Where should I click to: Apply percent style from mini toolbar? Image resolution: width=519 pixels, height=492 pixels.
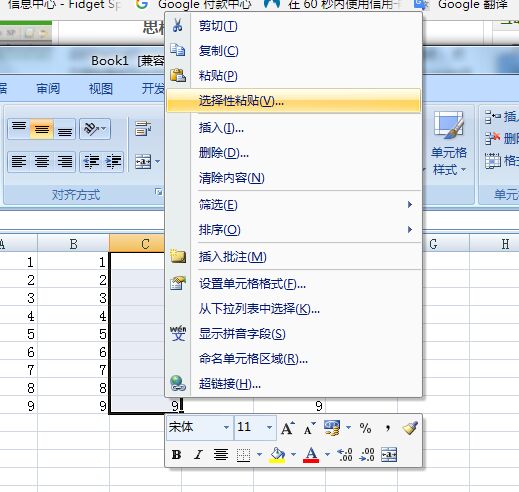point(366,428)
